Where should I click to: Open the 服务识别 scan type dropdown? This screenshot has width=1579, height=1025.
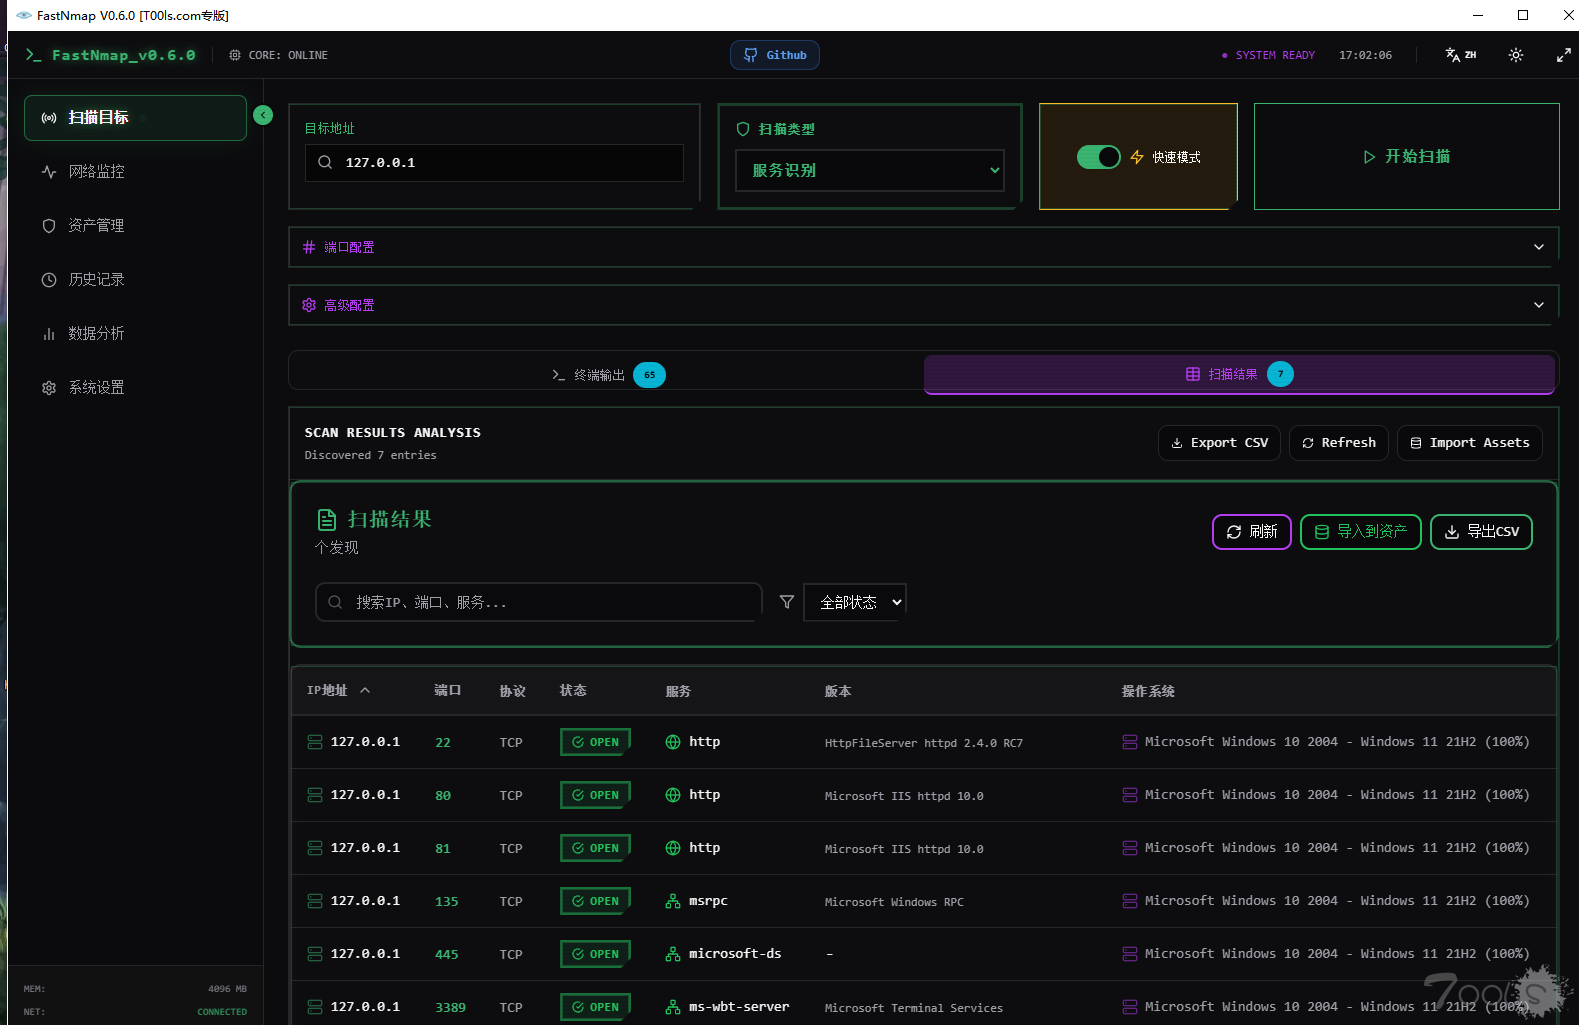coord(869,170)
